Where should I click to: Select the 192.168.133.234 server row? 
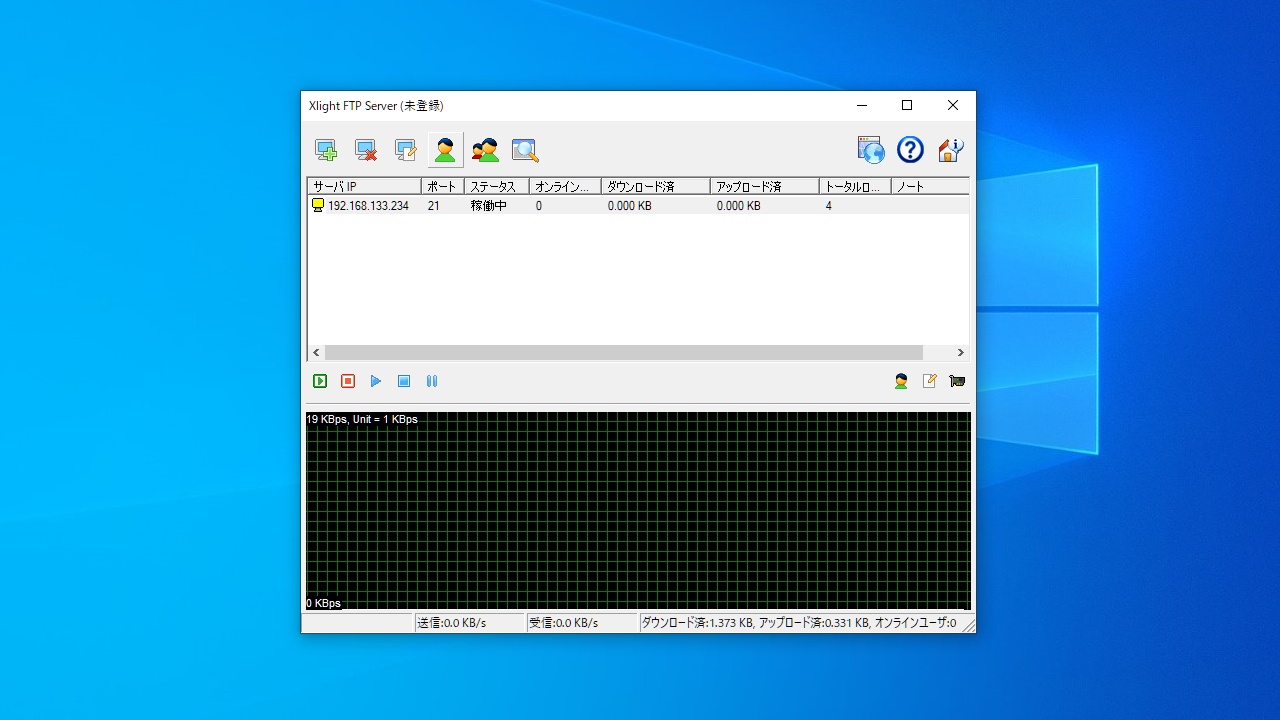coord(638,206)
